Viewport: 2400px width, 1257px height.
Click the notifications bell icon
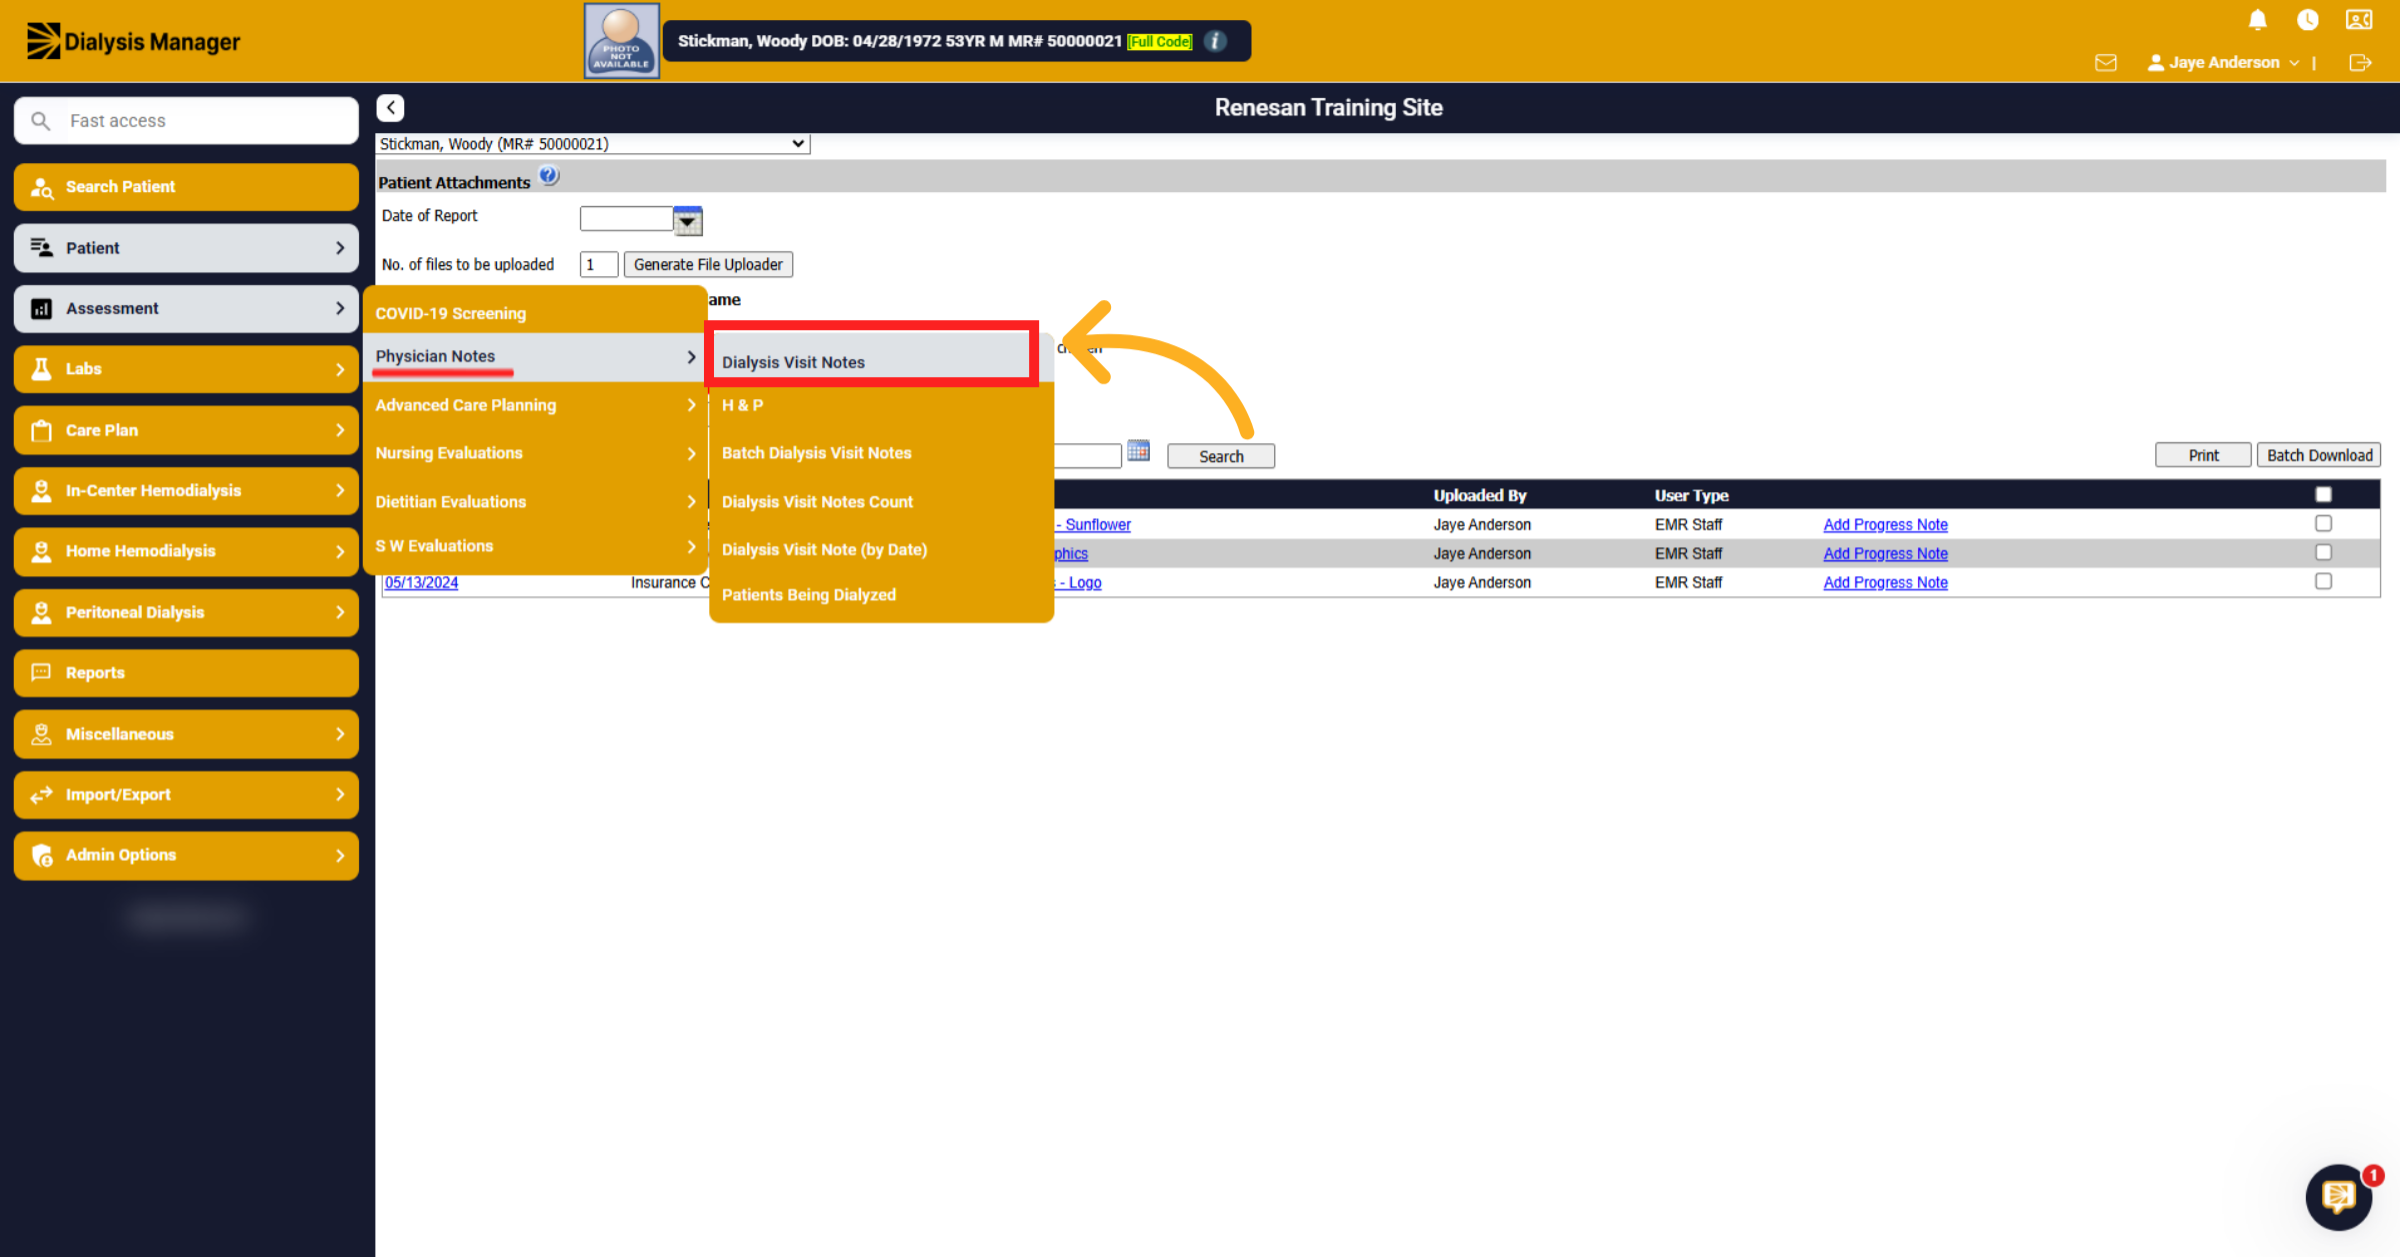click(2257, 20)
